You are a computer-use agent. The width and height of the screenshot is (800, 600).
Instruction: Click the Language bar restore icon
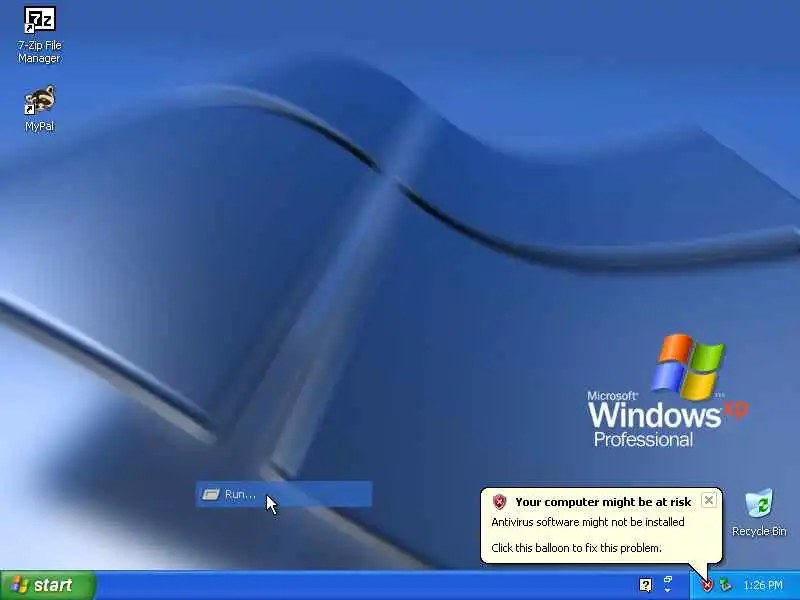668,580
